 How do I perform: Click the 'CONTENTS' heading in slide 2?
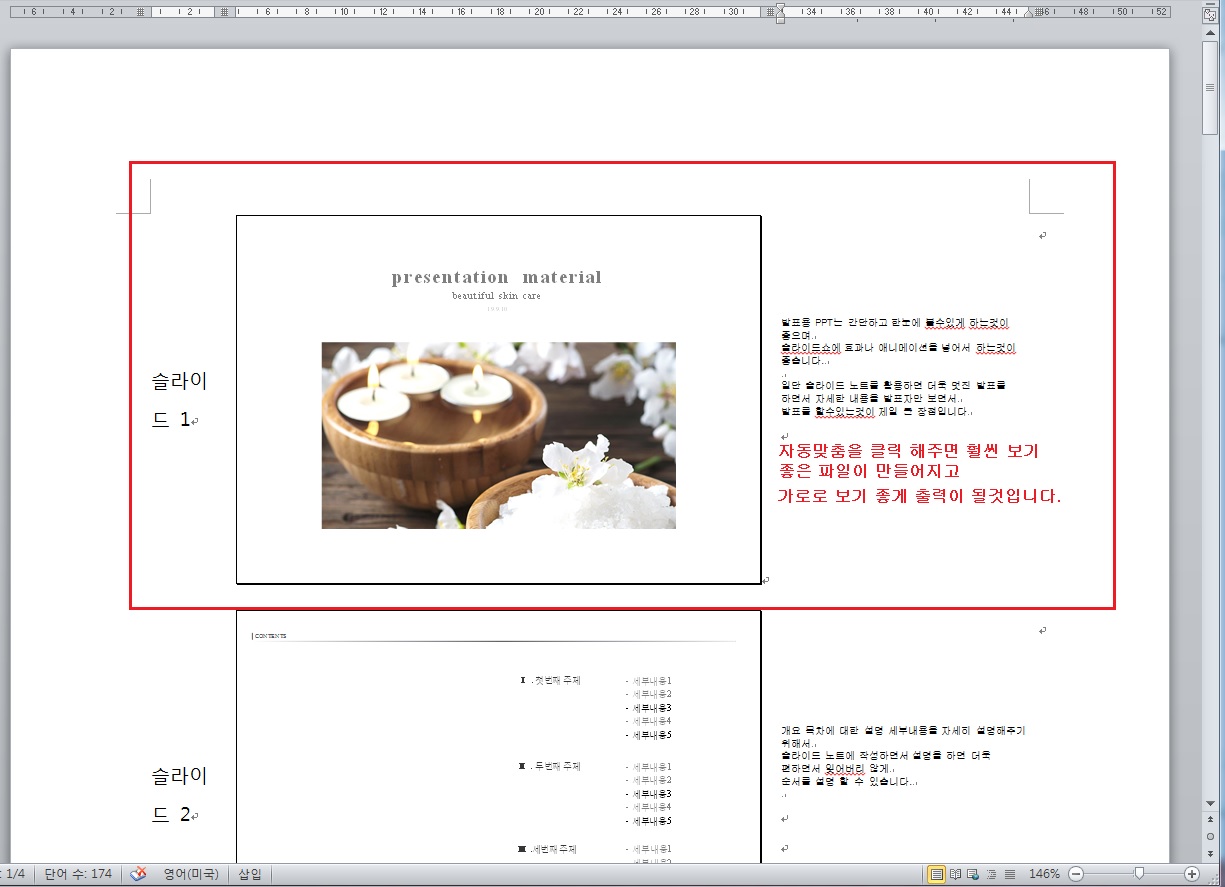(x=271, y=635)
